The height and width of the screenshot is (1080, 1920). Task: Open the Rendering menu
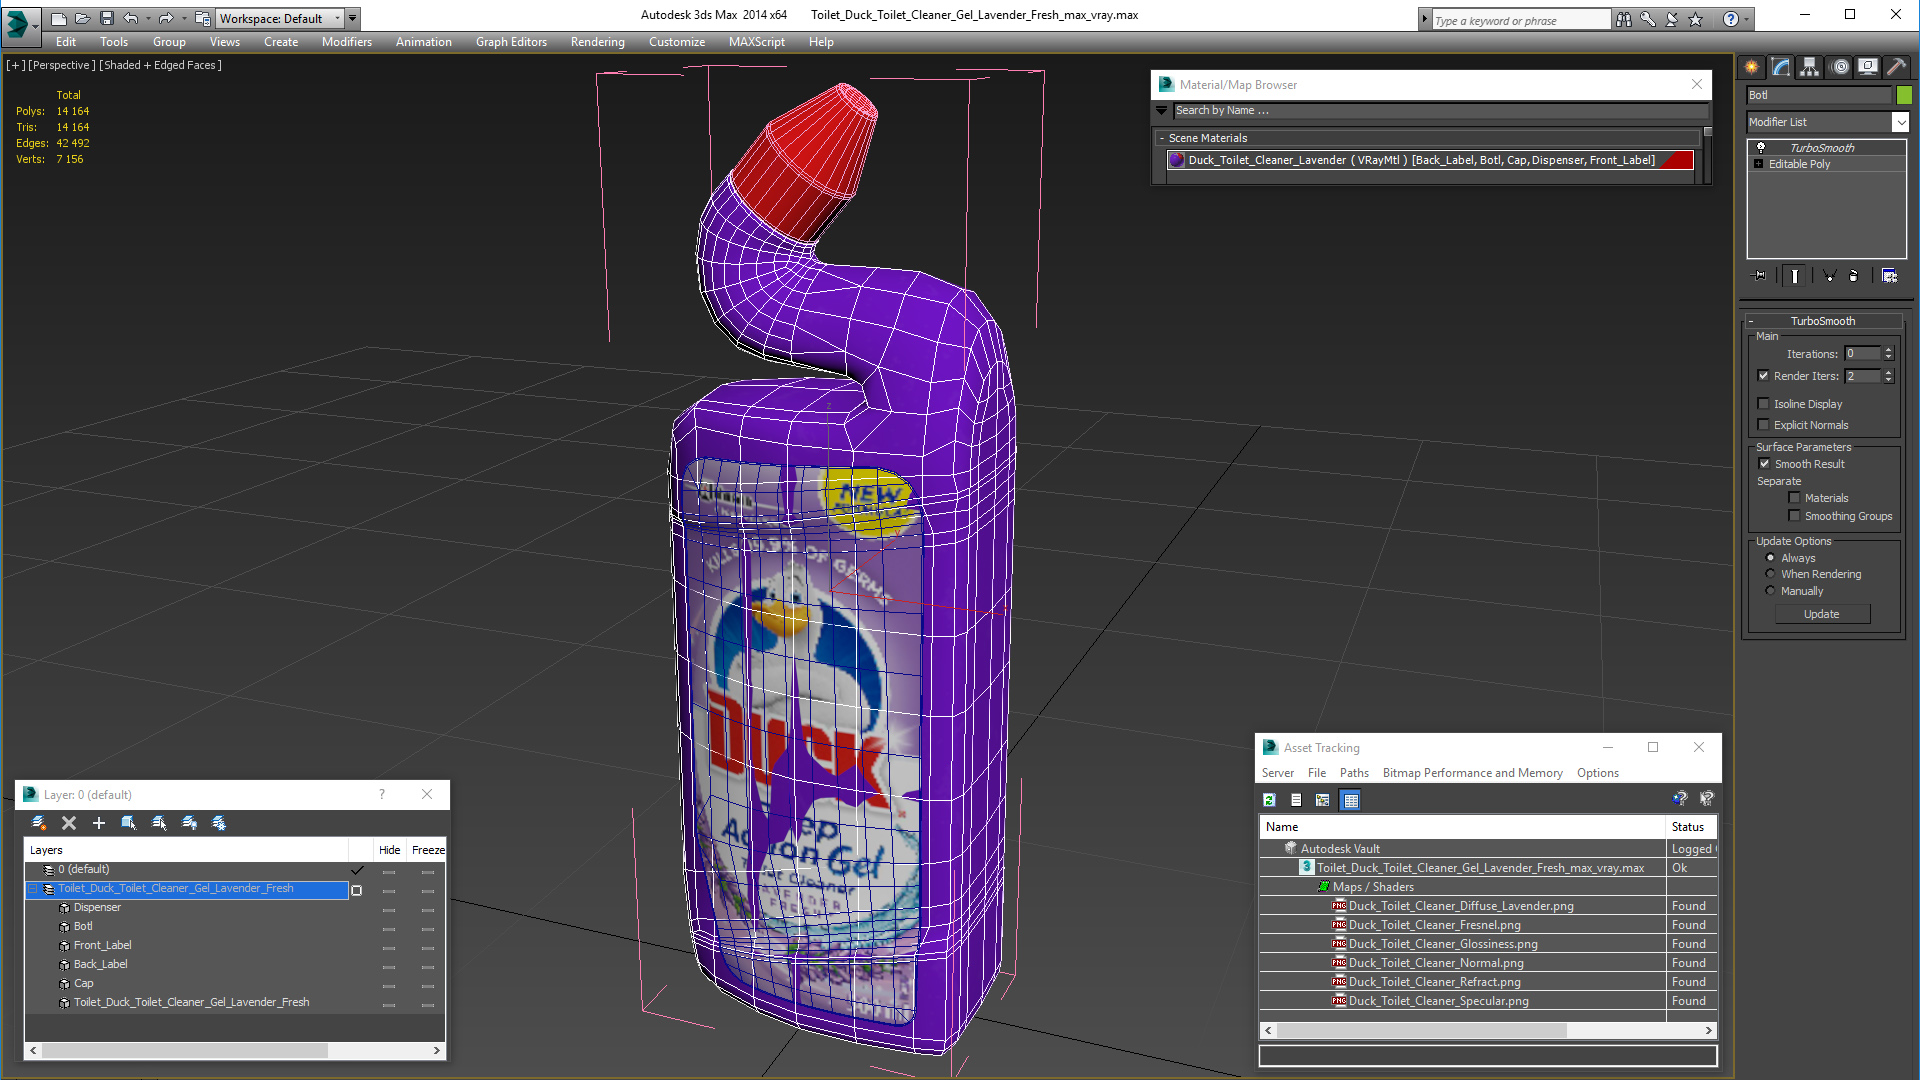point(598,42)
